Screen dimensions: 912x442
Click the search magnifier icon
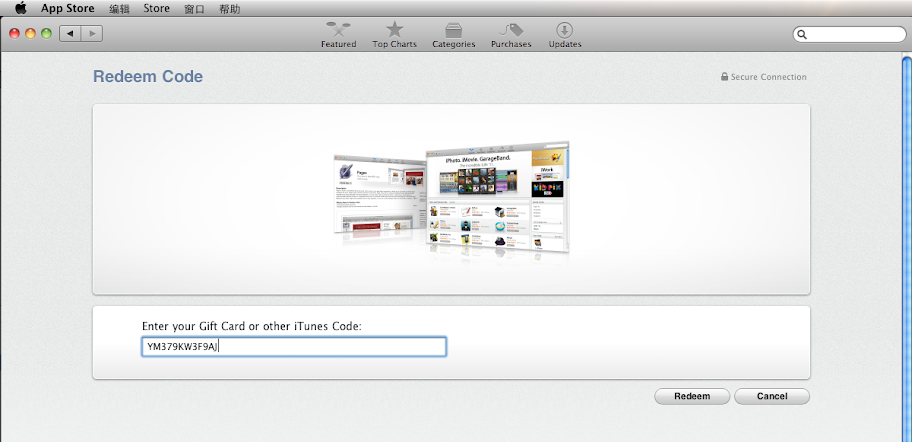[x=802, y=34]
